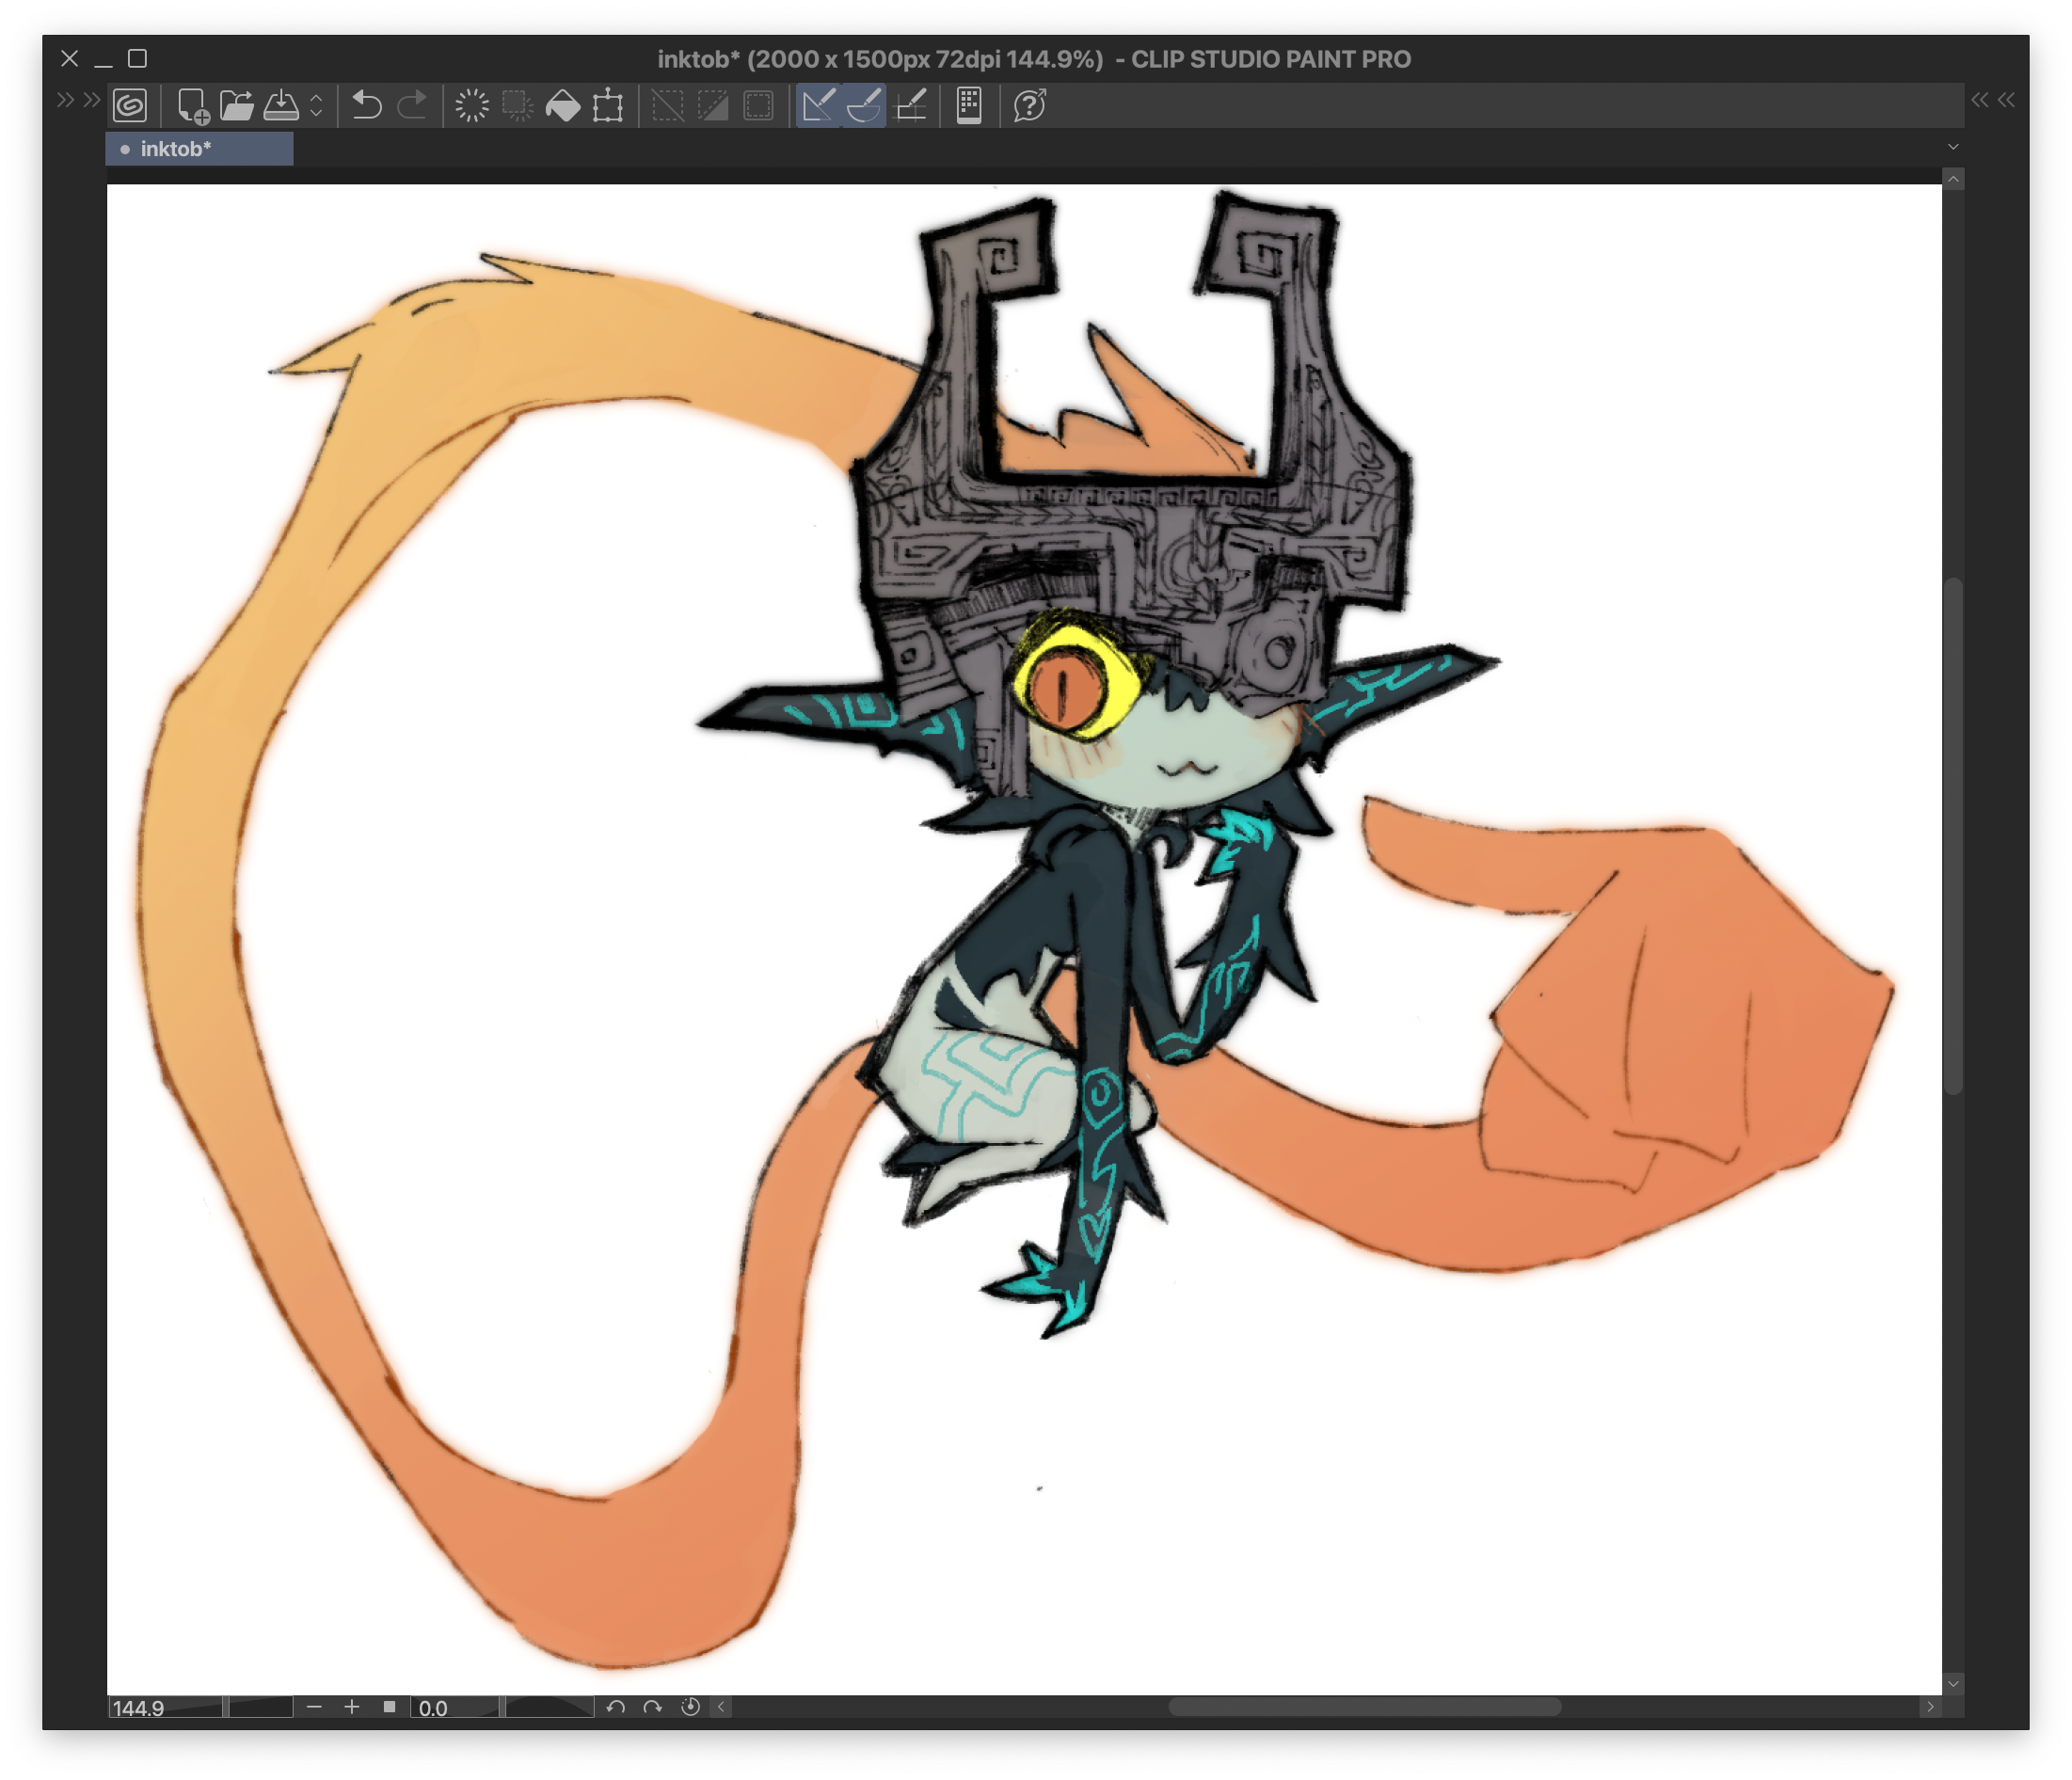This screenshot has height=1780, width=2072.
Task: Create a new canvas document
Action: coord(192,105)
